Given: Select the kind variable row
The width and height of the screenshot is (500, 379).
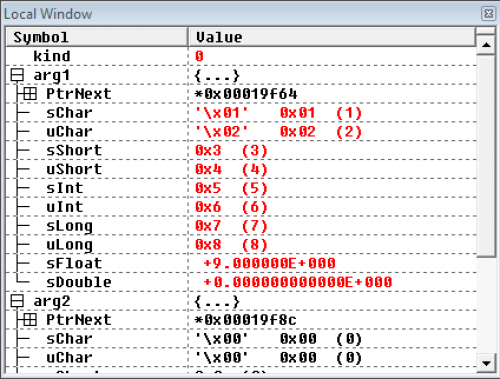Looking at the screenshot, I should point(241,56).
